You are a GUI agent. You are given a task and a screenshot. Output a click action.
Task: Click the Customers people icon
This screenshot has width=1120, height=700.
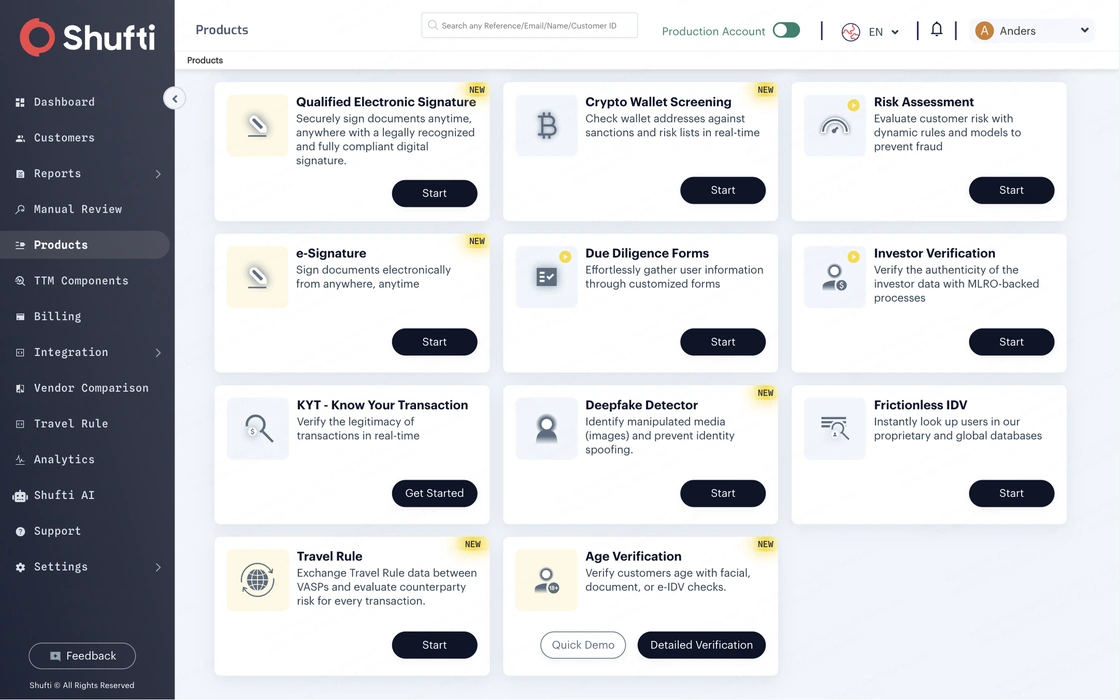coord(20,138)
